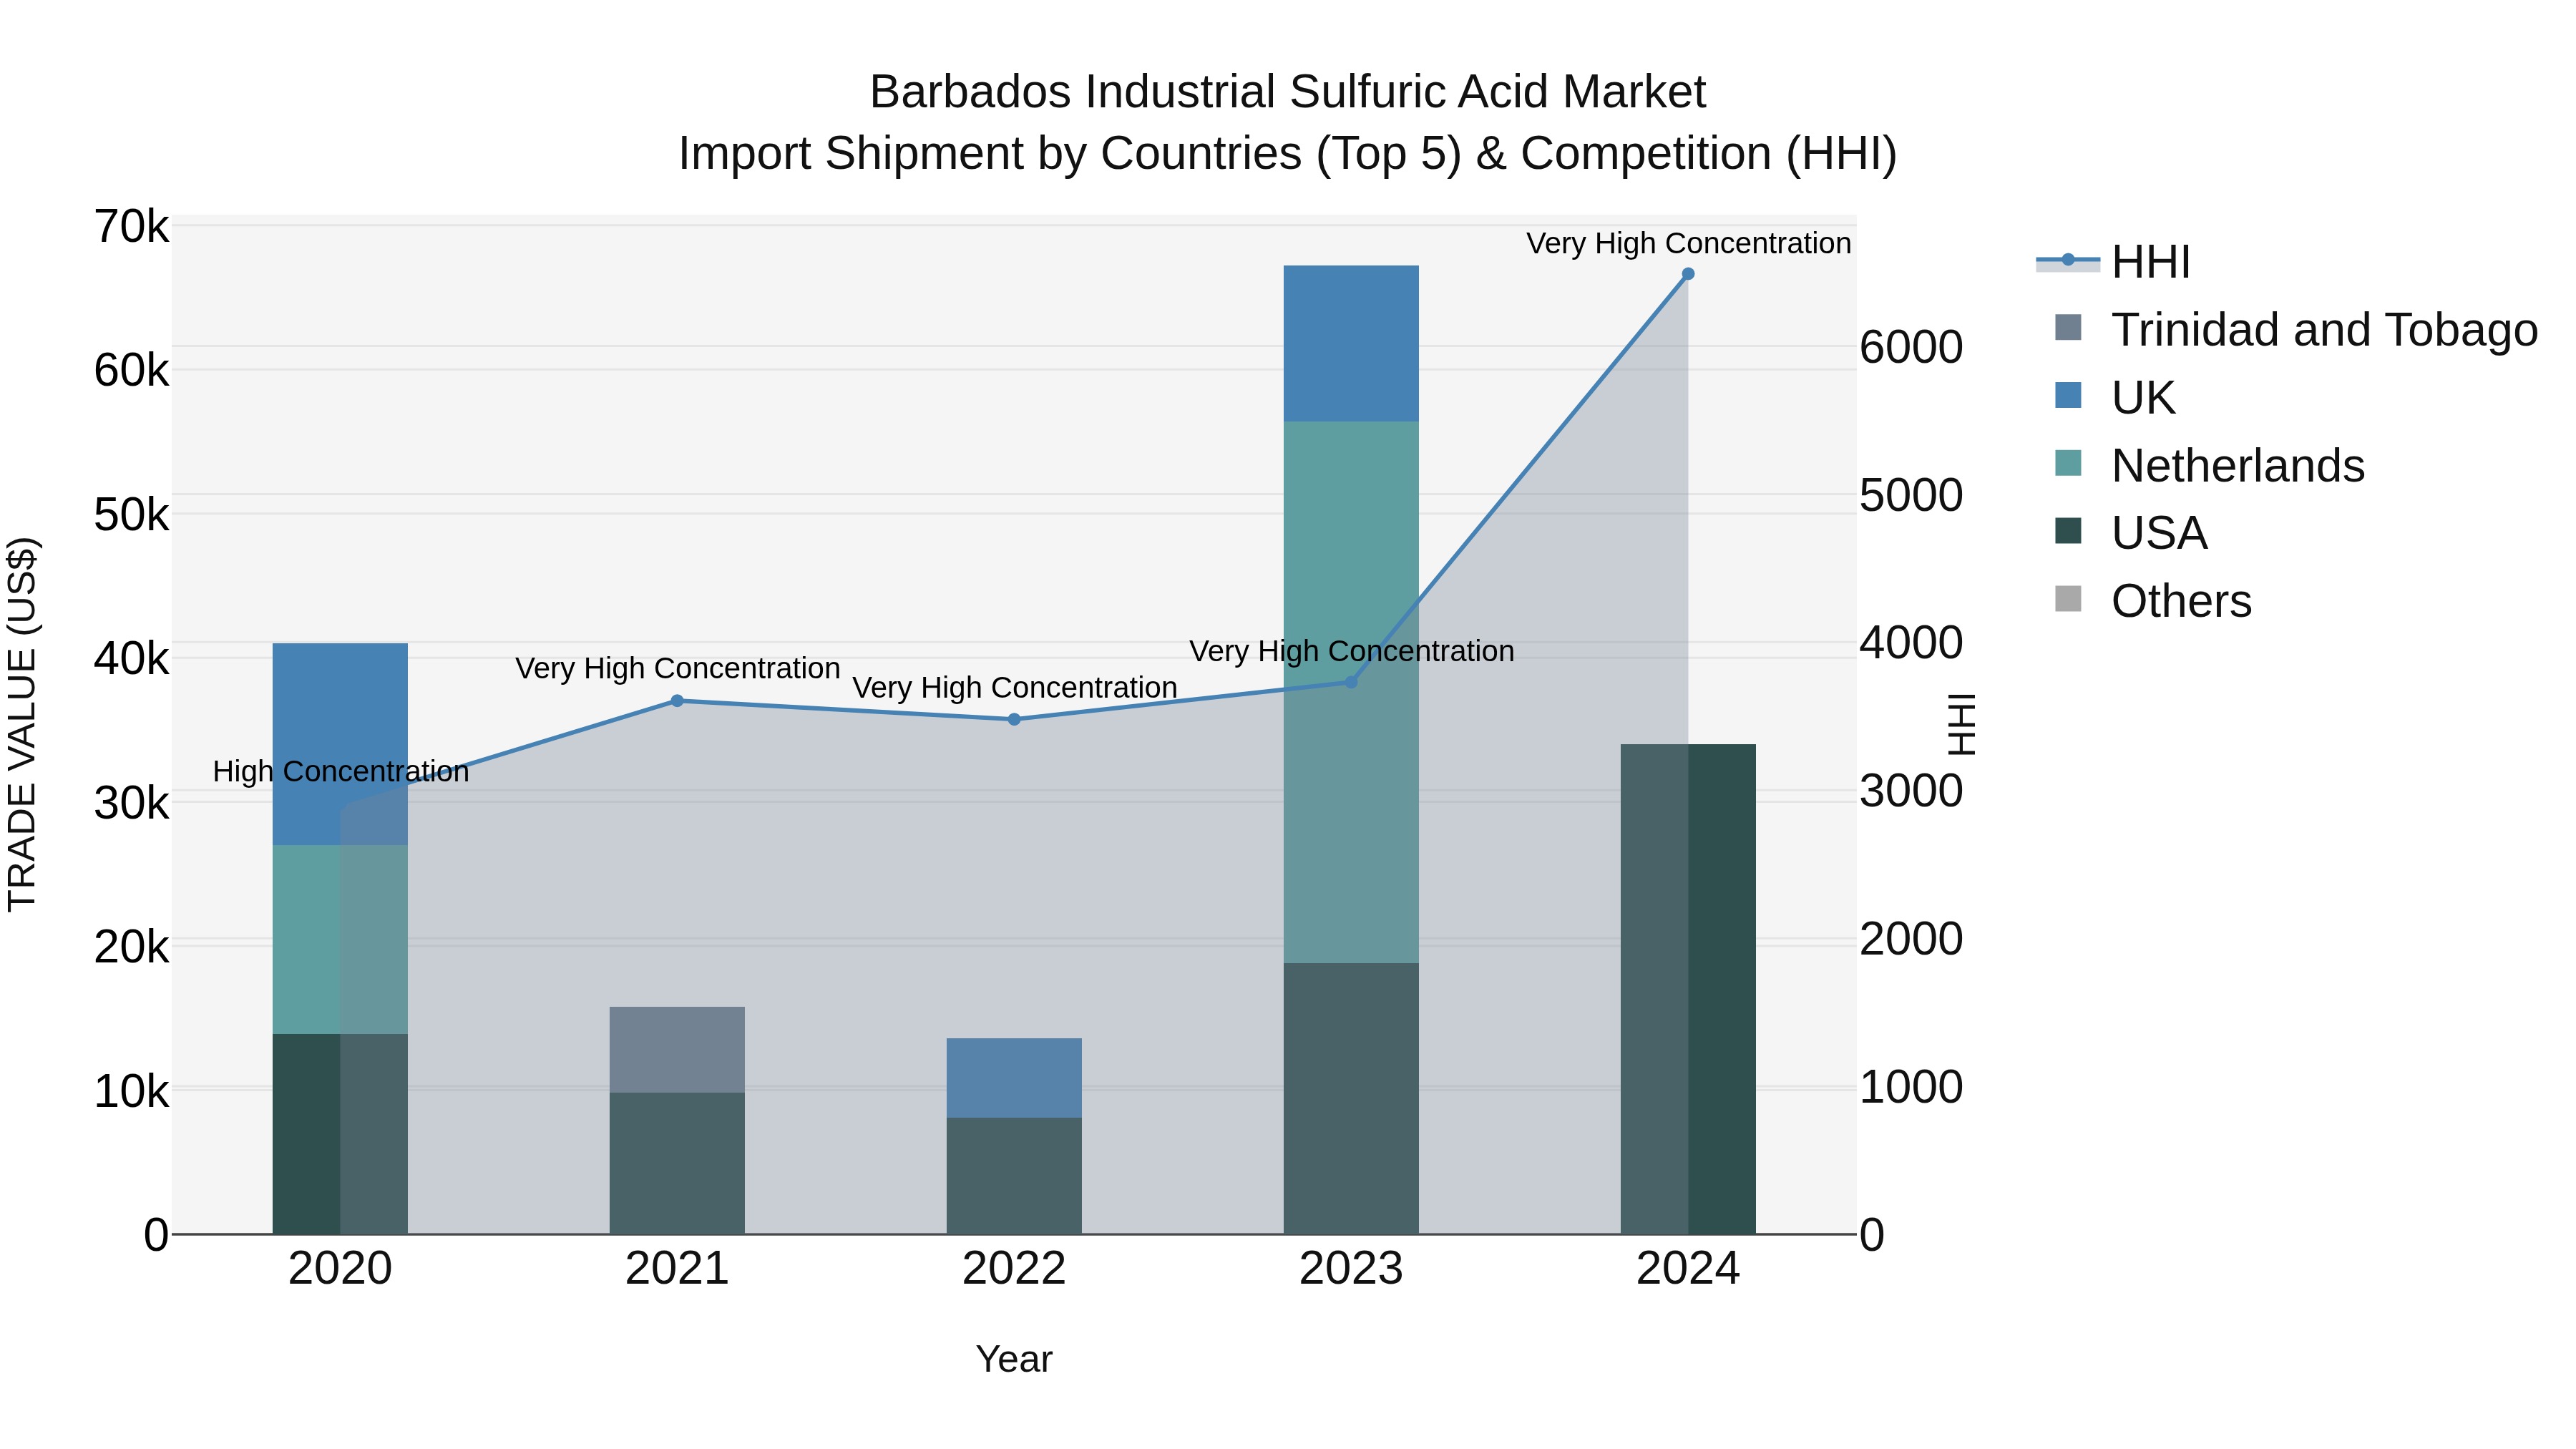The height and width of the screenshot is (1449, 2576).
Task: Toggle Trinidad and Tobago legend entry
Action: tap(2296, 330)
